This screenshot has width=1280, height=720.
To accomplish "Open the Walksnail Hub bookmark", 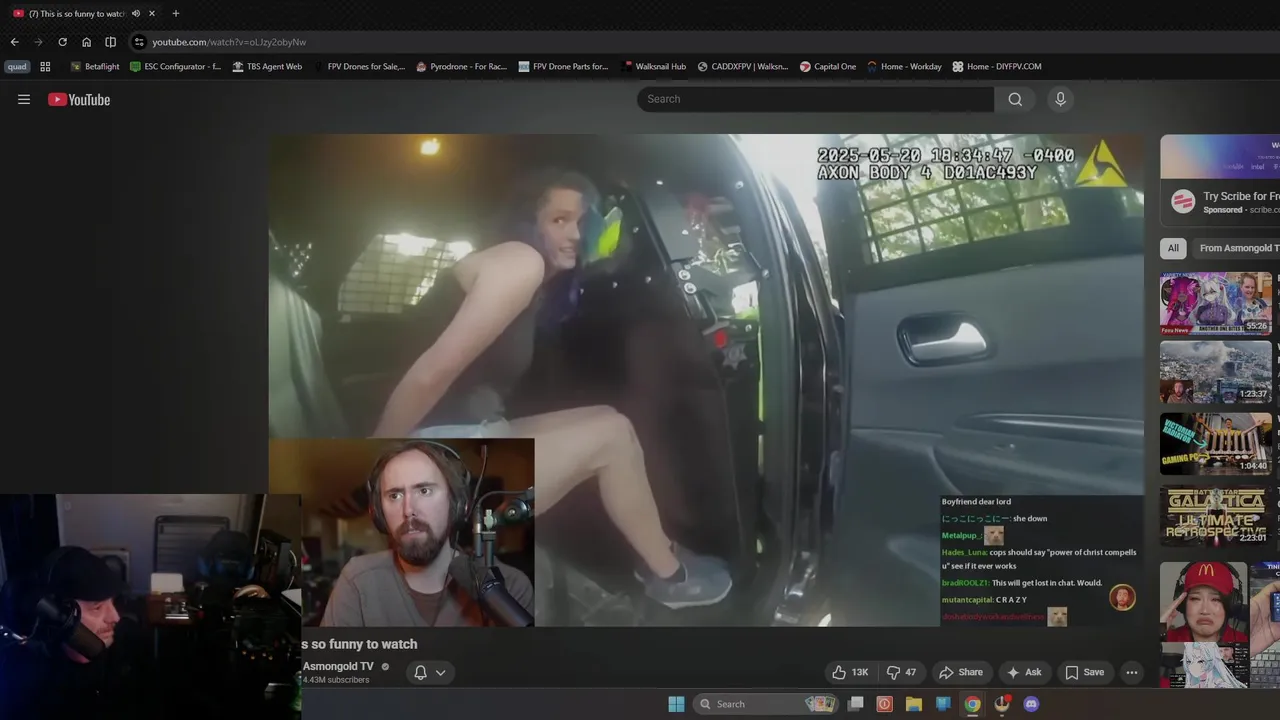I will [x=653, y=67].
